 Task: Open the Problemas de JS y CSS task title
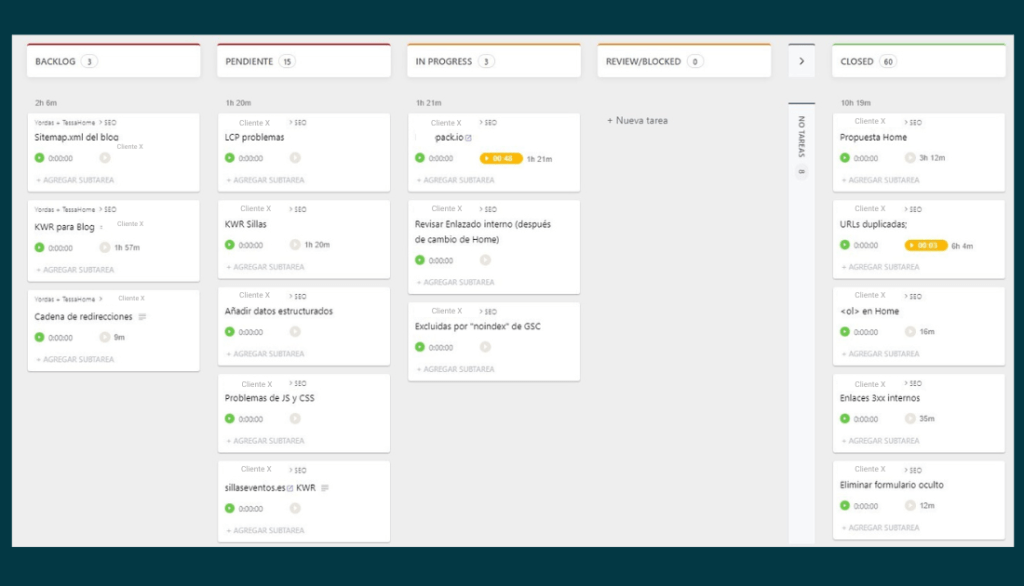(x=270, y=398)
